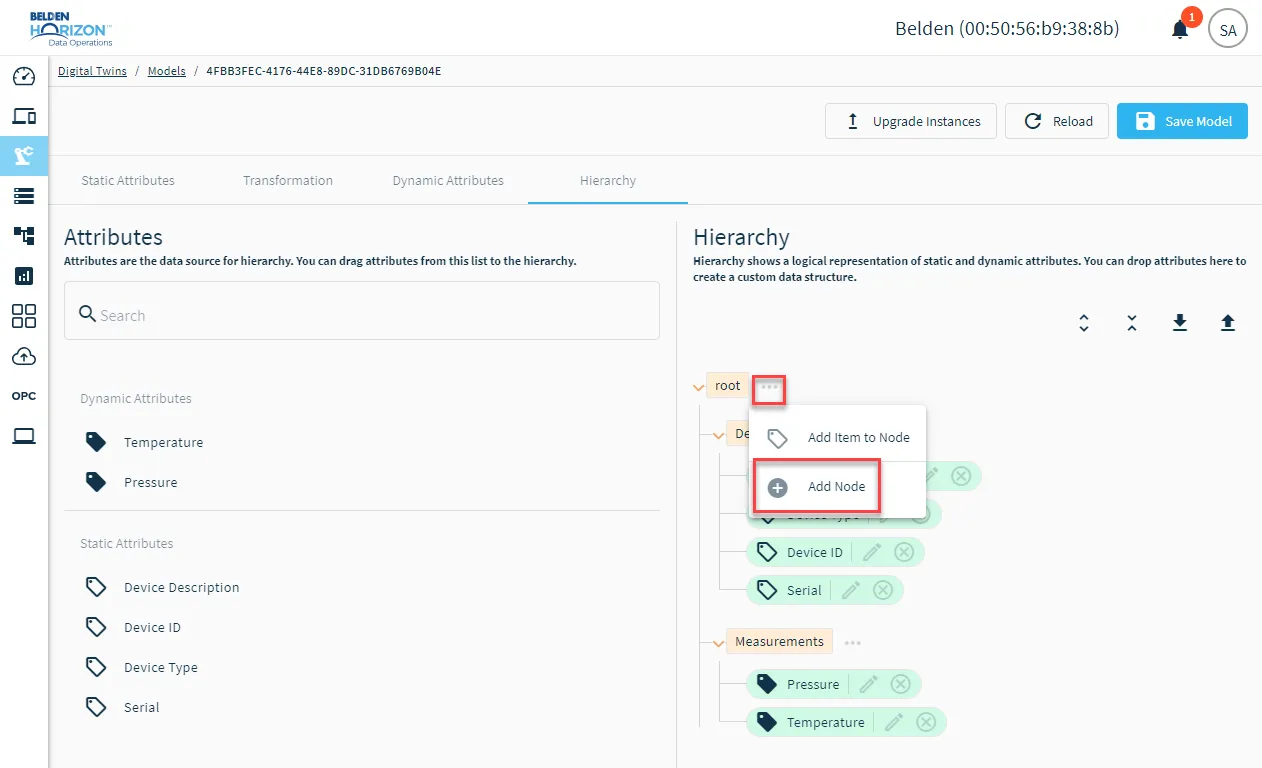Collapse the Measurements node chevron
The width and height of the screenshot is (1262, 768).
(718, 644)
